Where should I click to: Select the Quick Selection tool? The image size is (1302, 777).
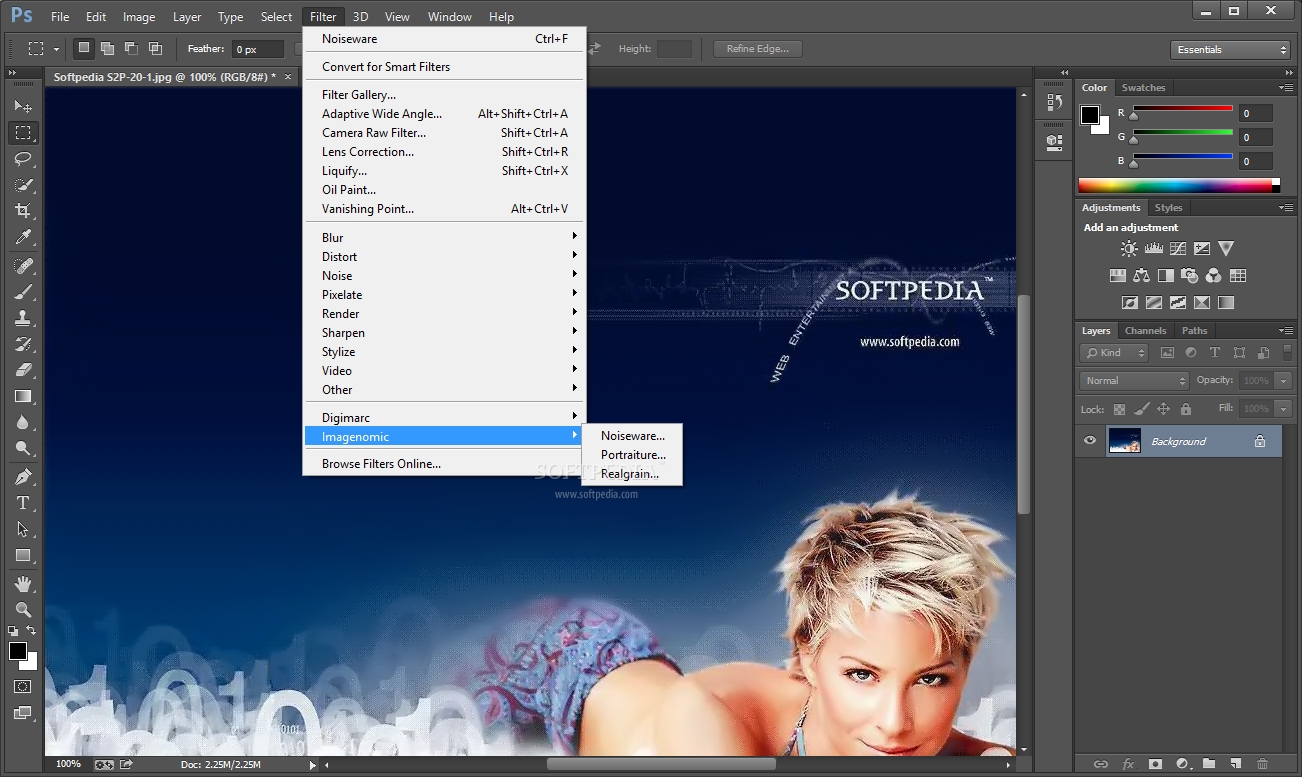(x=23, y=184)
